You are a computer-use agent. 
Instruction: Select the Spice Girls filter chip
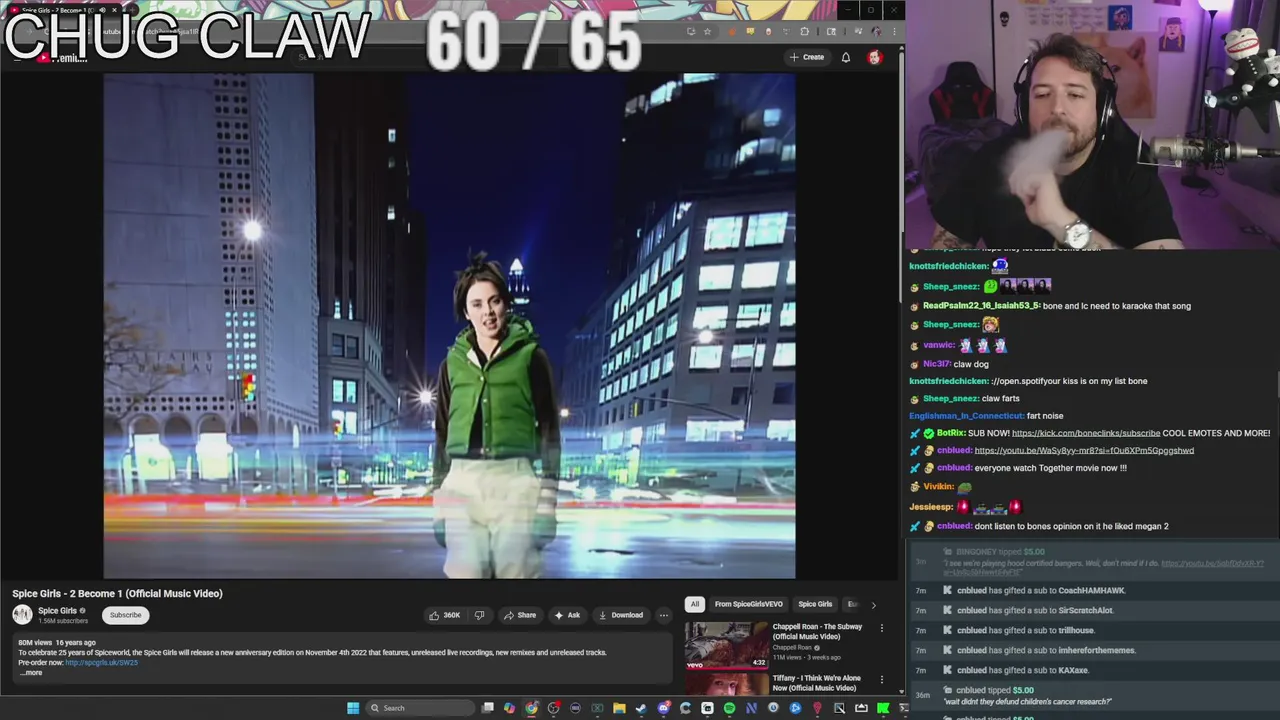[815, 604]
